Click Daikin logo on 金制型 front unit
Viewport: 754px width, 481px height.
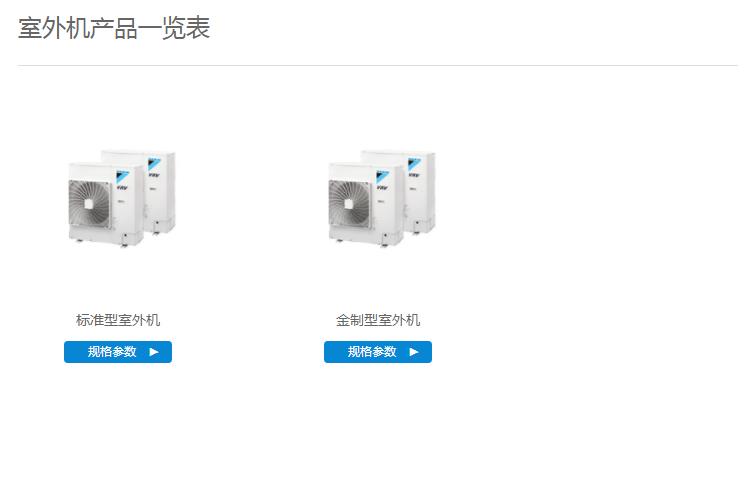point(383,177)
